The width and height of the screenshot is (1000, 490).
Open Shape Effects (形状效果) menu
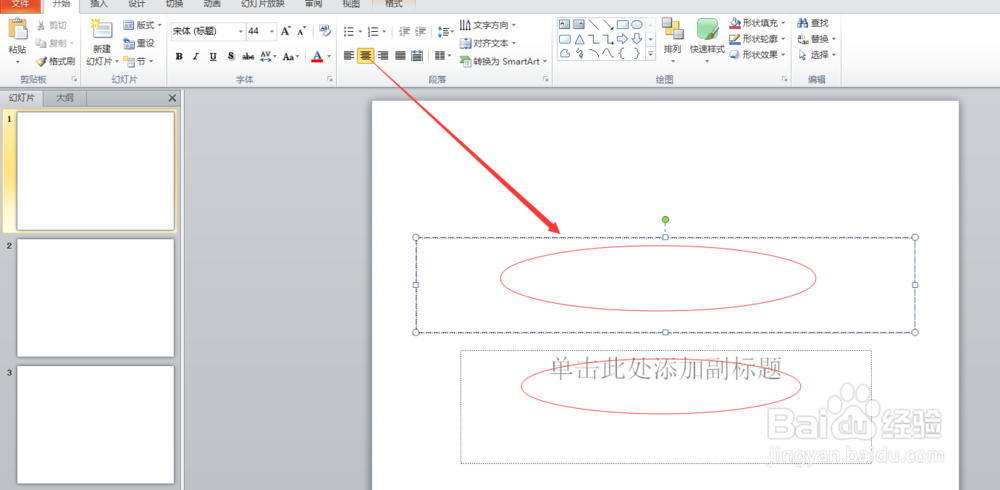coord(758,55)
